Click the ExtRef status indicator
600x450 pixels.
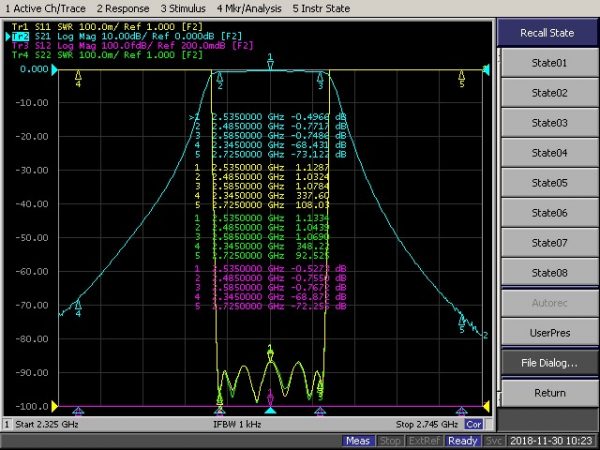click(x=425, y=440)
